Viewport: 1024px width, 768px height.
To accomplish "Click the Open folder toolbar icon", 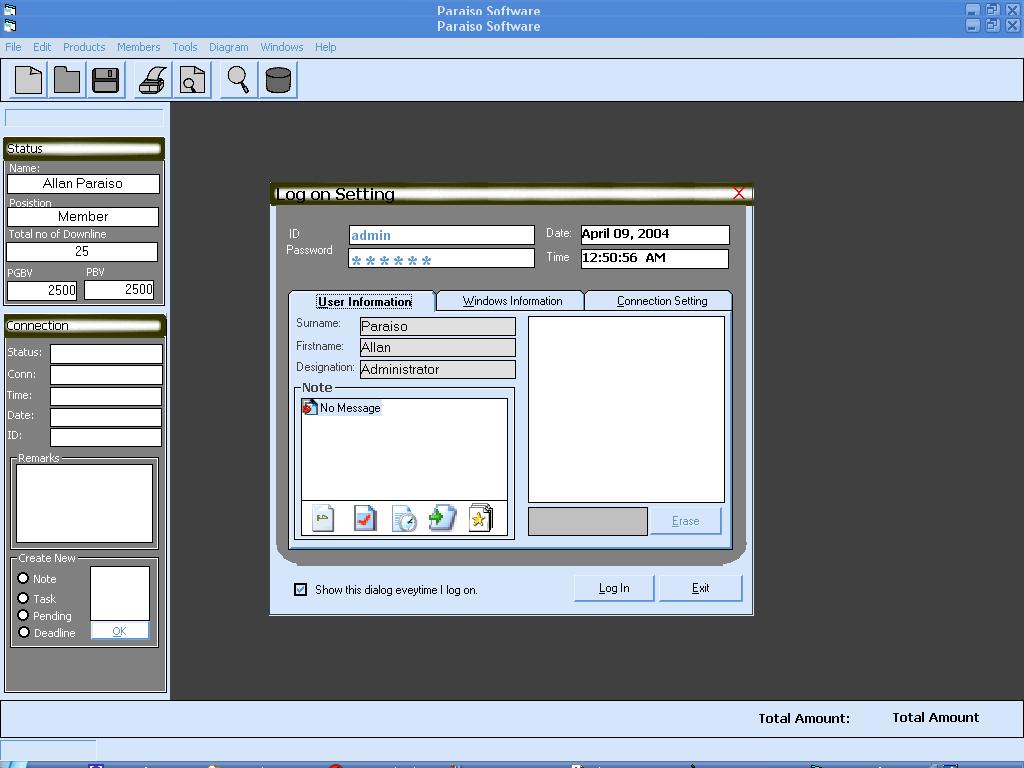I will (67, 80).
